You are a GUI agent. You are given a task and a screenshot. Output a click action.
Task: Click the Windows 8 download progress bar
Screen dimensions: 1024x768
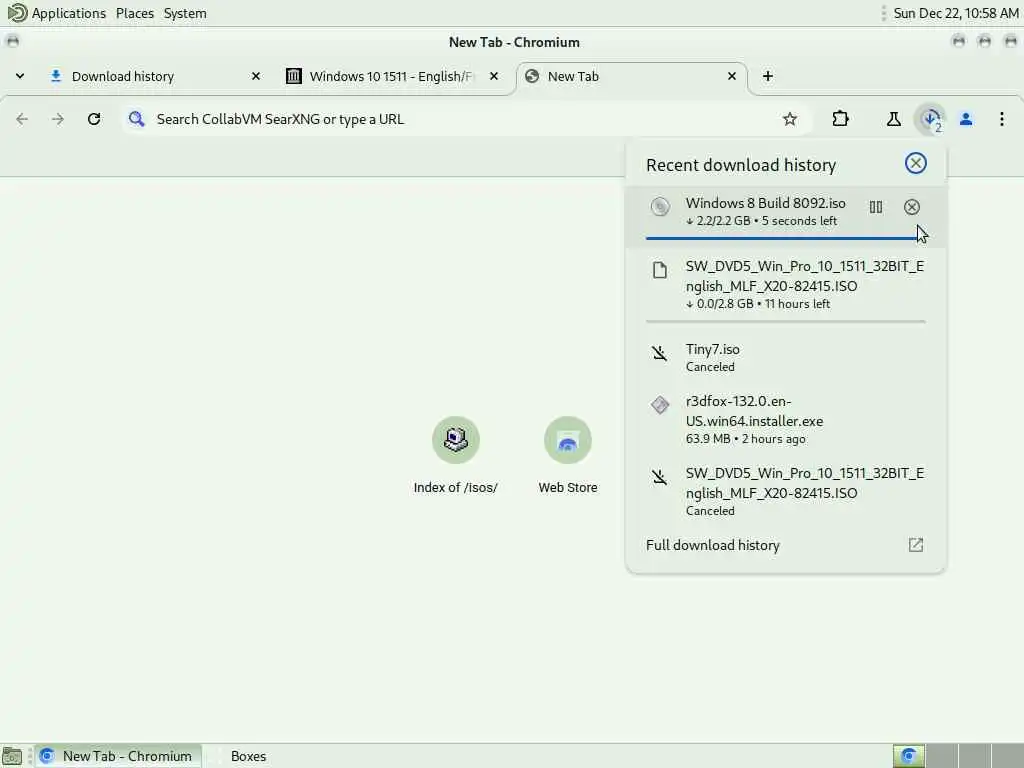coord(785,238)
